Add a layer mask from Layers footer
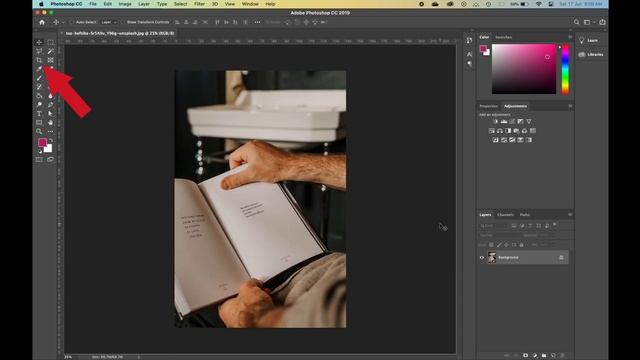This screenshot has height=360, width=640. pos(525,356)
